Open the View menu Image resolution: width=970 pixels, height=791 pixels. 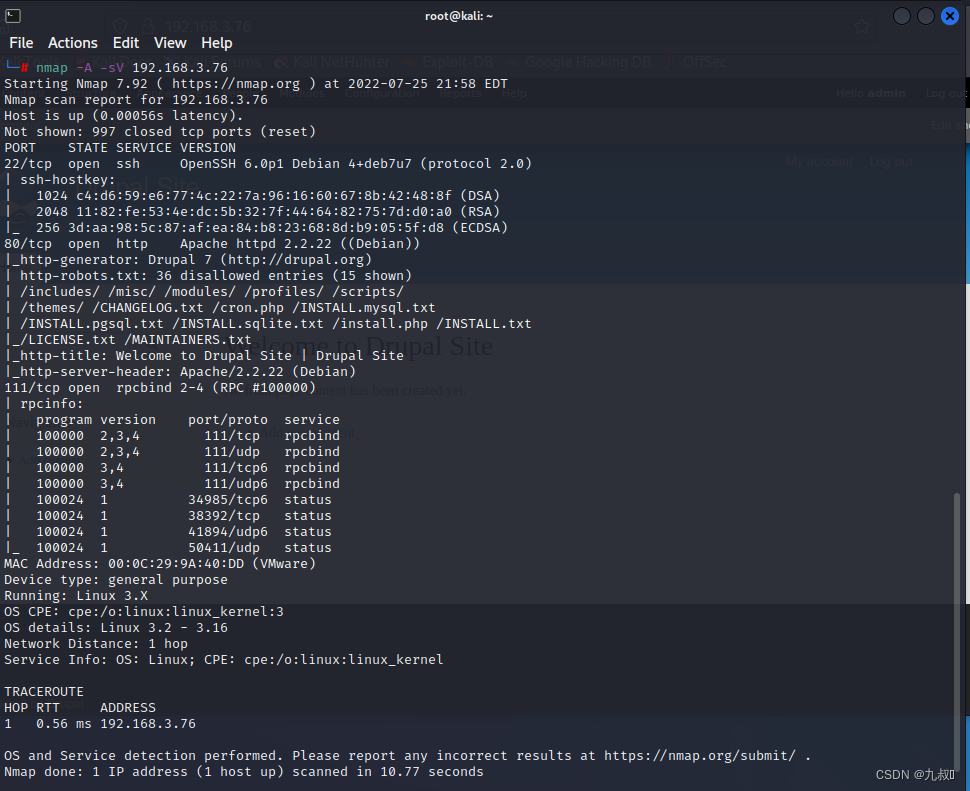point(169,43)
